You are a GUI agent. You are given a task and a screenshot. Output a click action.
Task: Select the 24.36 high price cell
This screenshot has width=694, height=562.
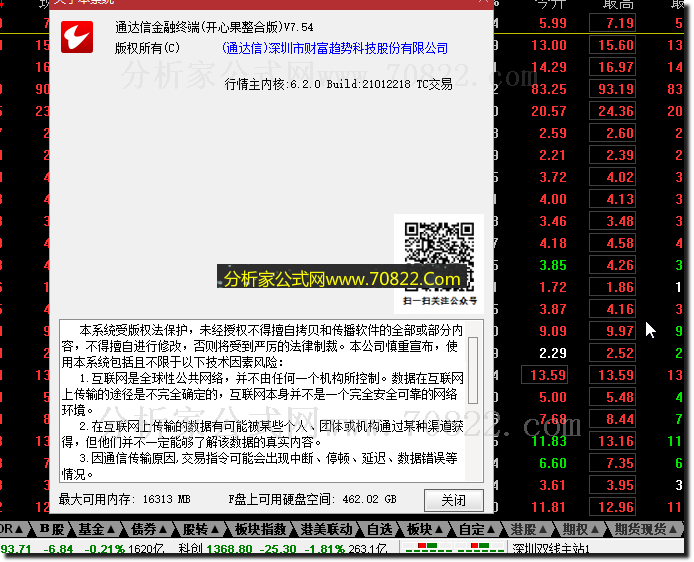coord(613,111)
